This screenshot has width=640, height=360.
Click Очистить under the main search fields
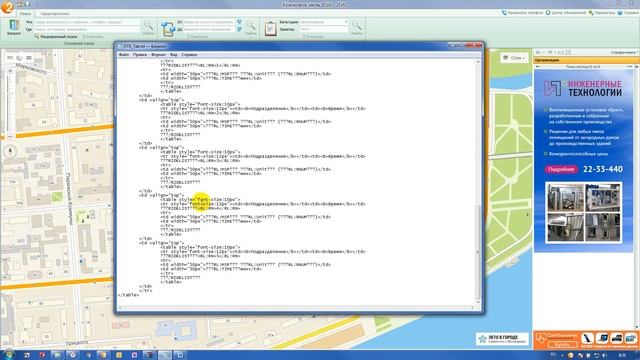click(x=93, y=37)
